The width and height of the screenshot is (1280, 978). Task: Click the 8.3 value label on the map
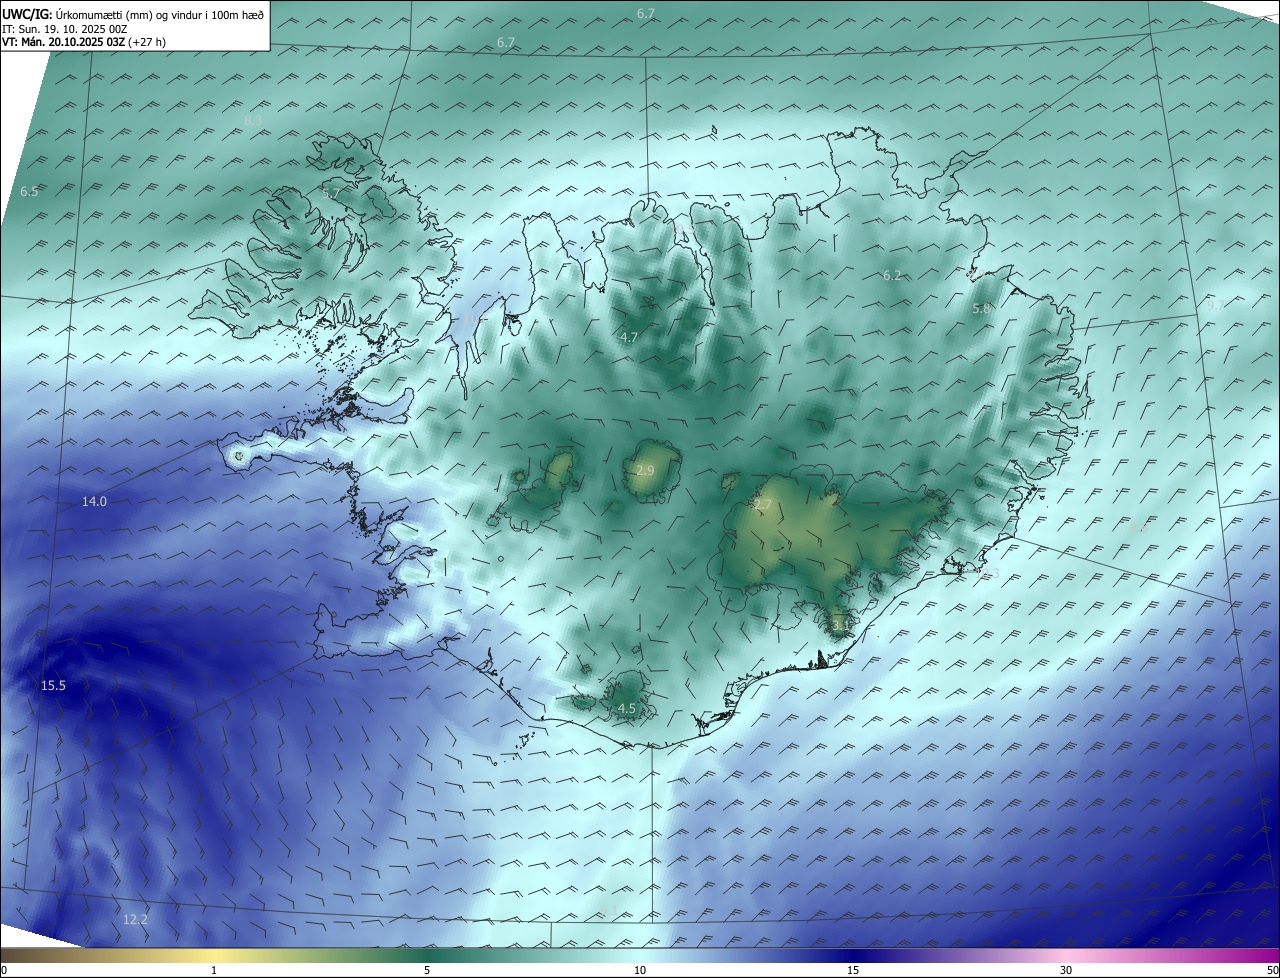point(253,121)
